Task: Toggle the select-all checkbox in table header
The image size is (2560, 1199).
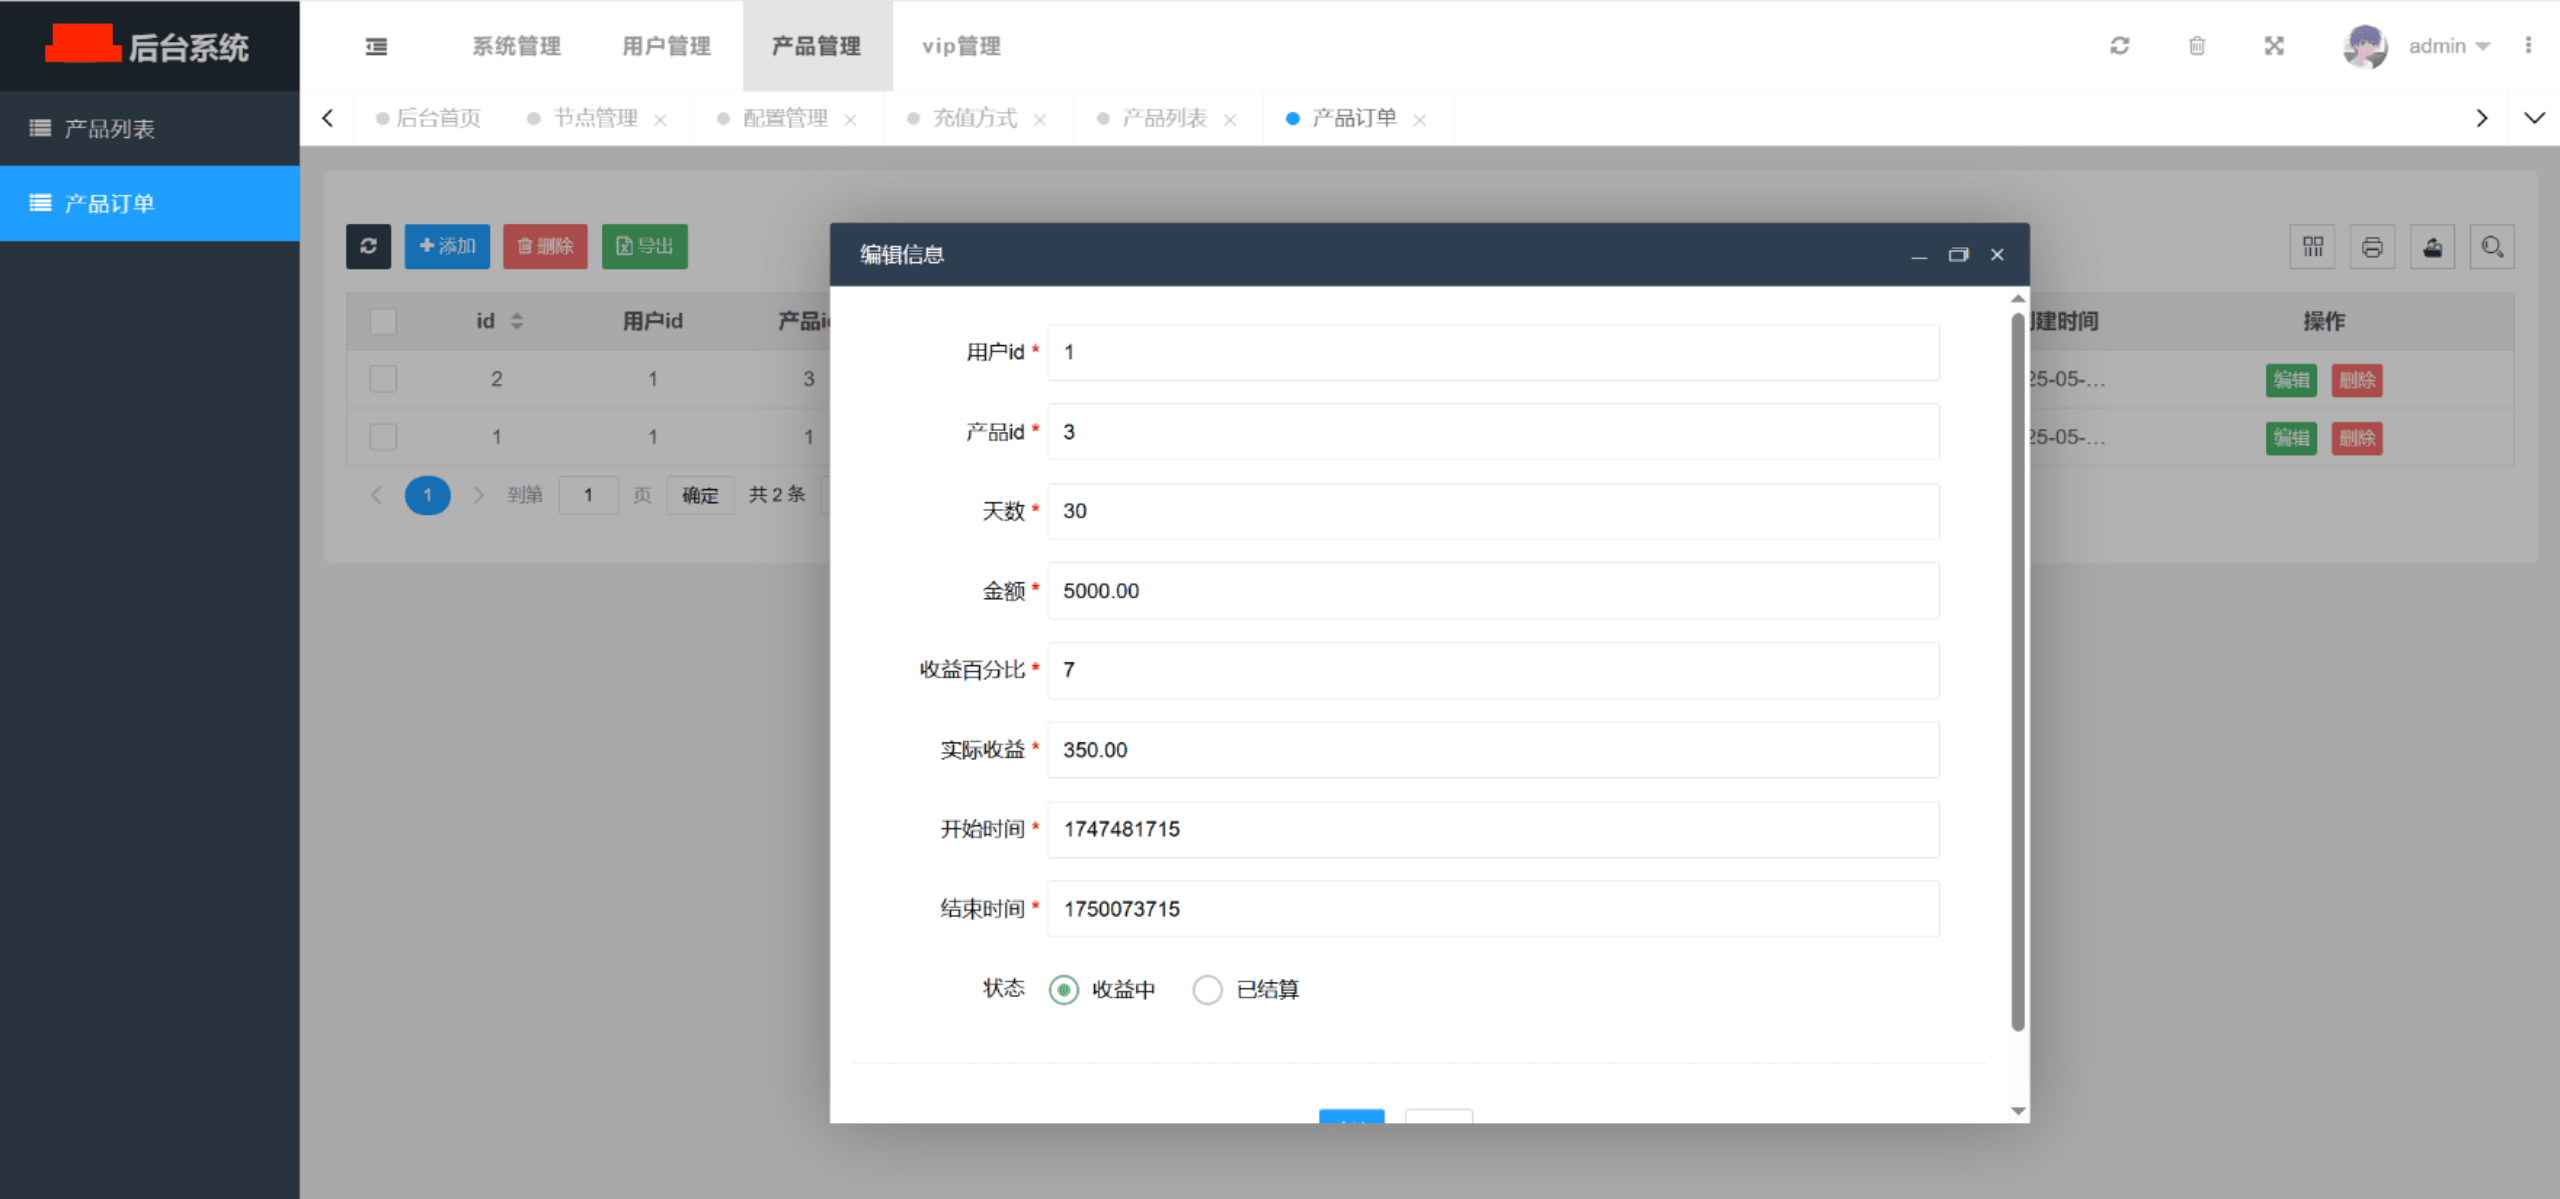Action: click(383, 321)
